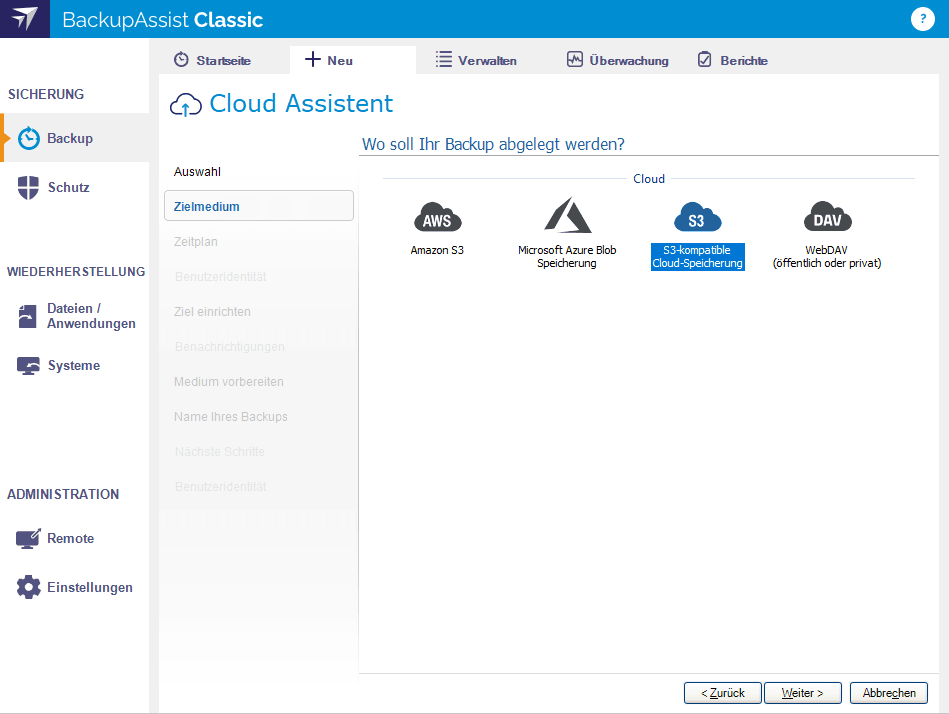949x714 pixels.
Task: Click the BackupAssist Classic title text
Action: (162, 20)
